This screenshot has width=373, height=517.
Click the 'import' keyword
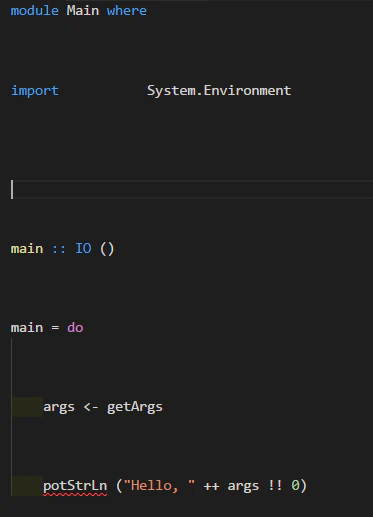[35, 91]
